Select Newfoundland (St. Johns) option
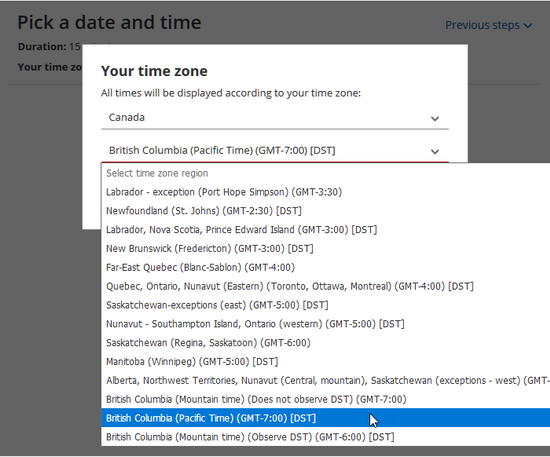Viewport: 550px width, 457px height. pyautogui.click(x=326, y=211)
